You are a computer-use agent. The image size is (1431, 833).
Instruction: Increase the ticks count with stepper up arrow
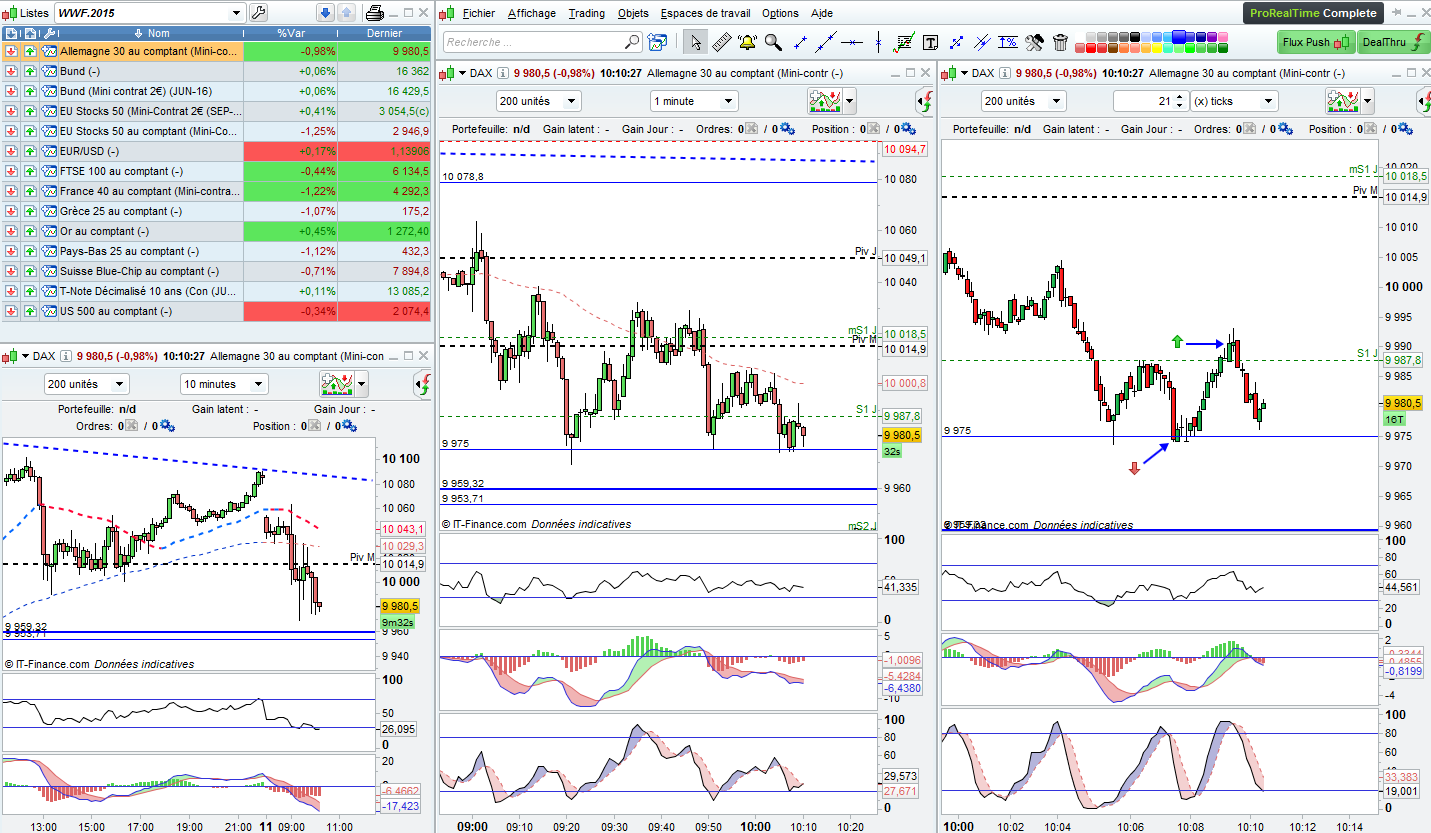click(x=1179, y=97)
